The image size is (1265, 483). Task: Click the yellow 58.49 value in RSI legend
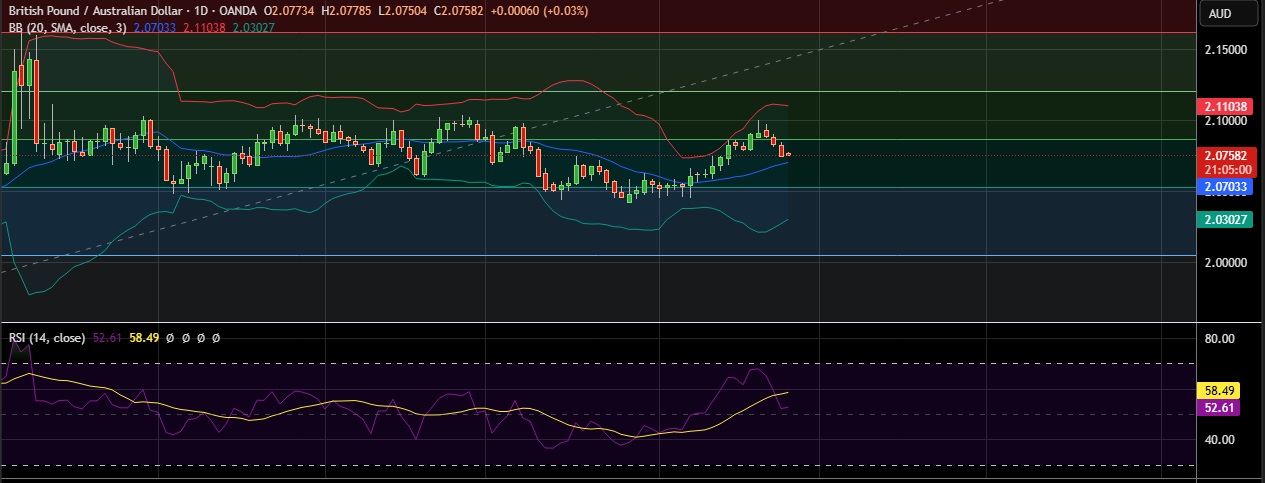(x=143, y=338)
